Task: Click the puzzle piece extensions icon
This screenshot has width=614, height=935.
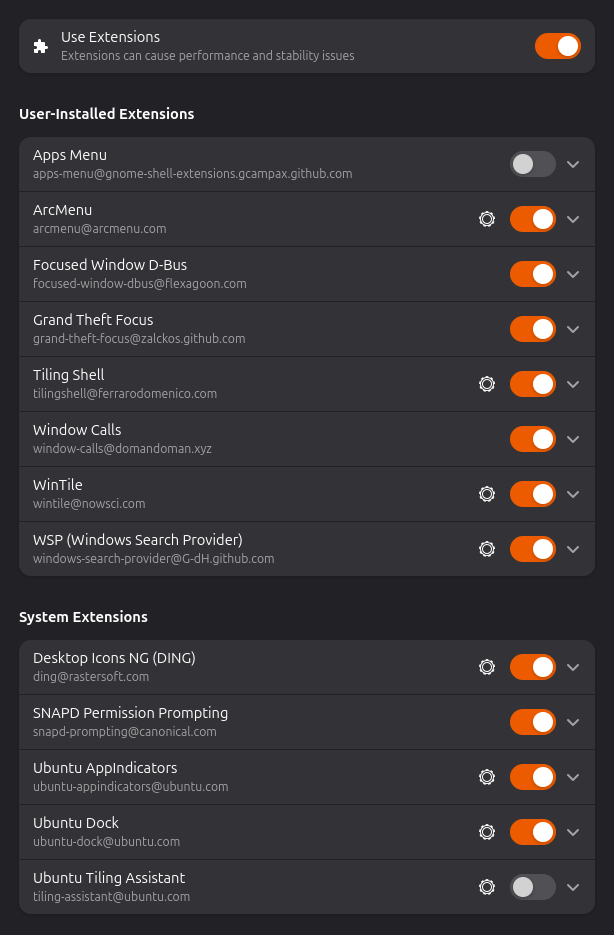Action: (40, 46)
